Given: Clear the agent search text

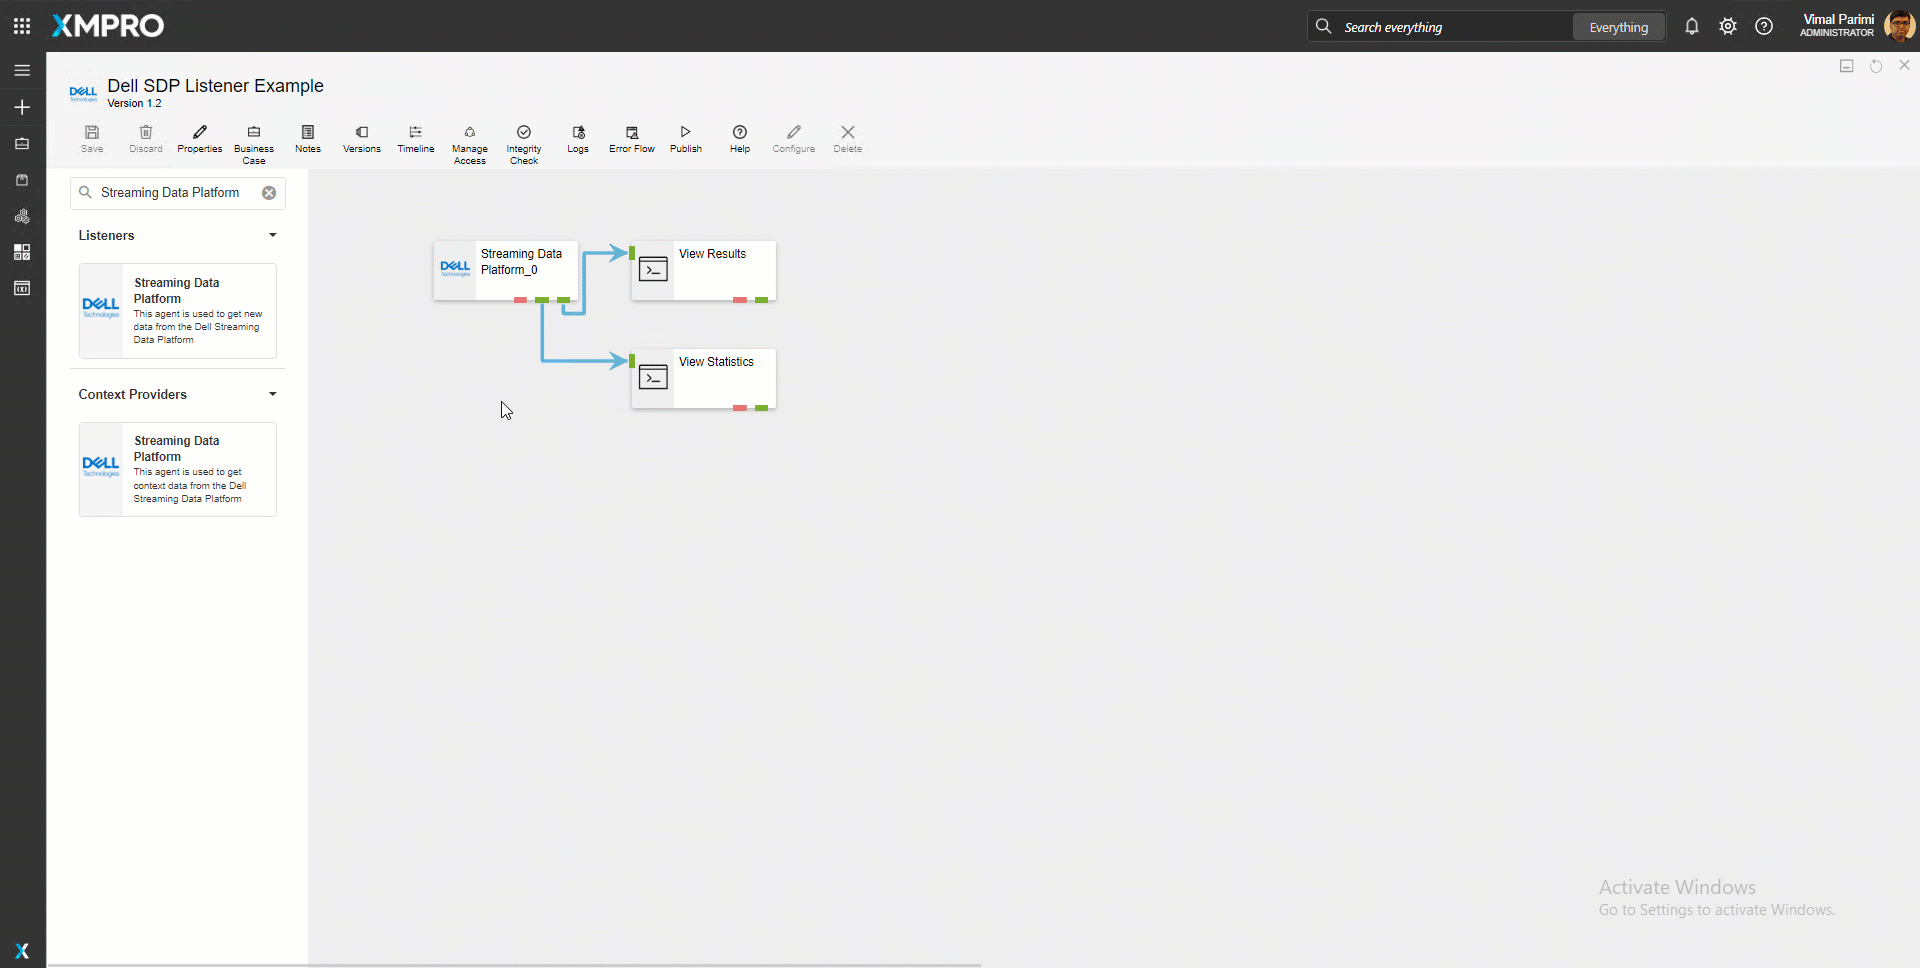Looking at the screenshot, I should (269, 193).
